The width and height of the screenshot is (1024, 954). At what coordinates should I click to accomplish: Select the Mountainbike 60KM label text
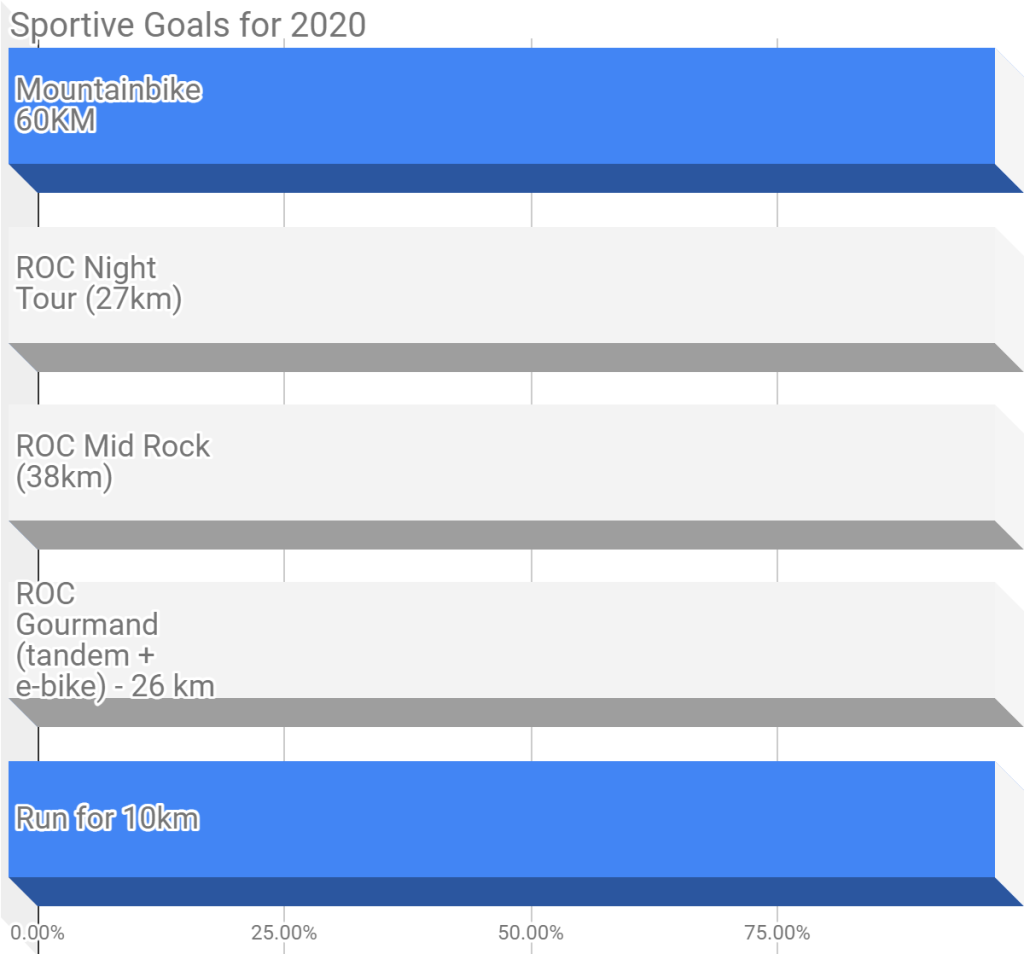click(108, 105)
